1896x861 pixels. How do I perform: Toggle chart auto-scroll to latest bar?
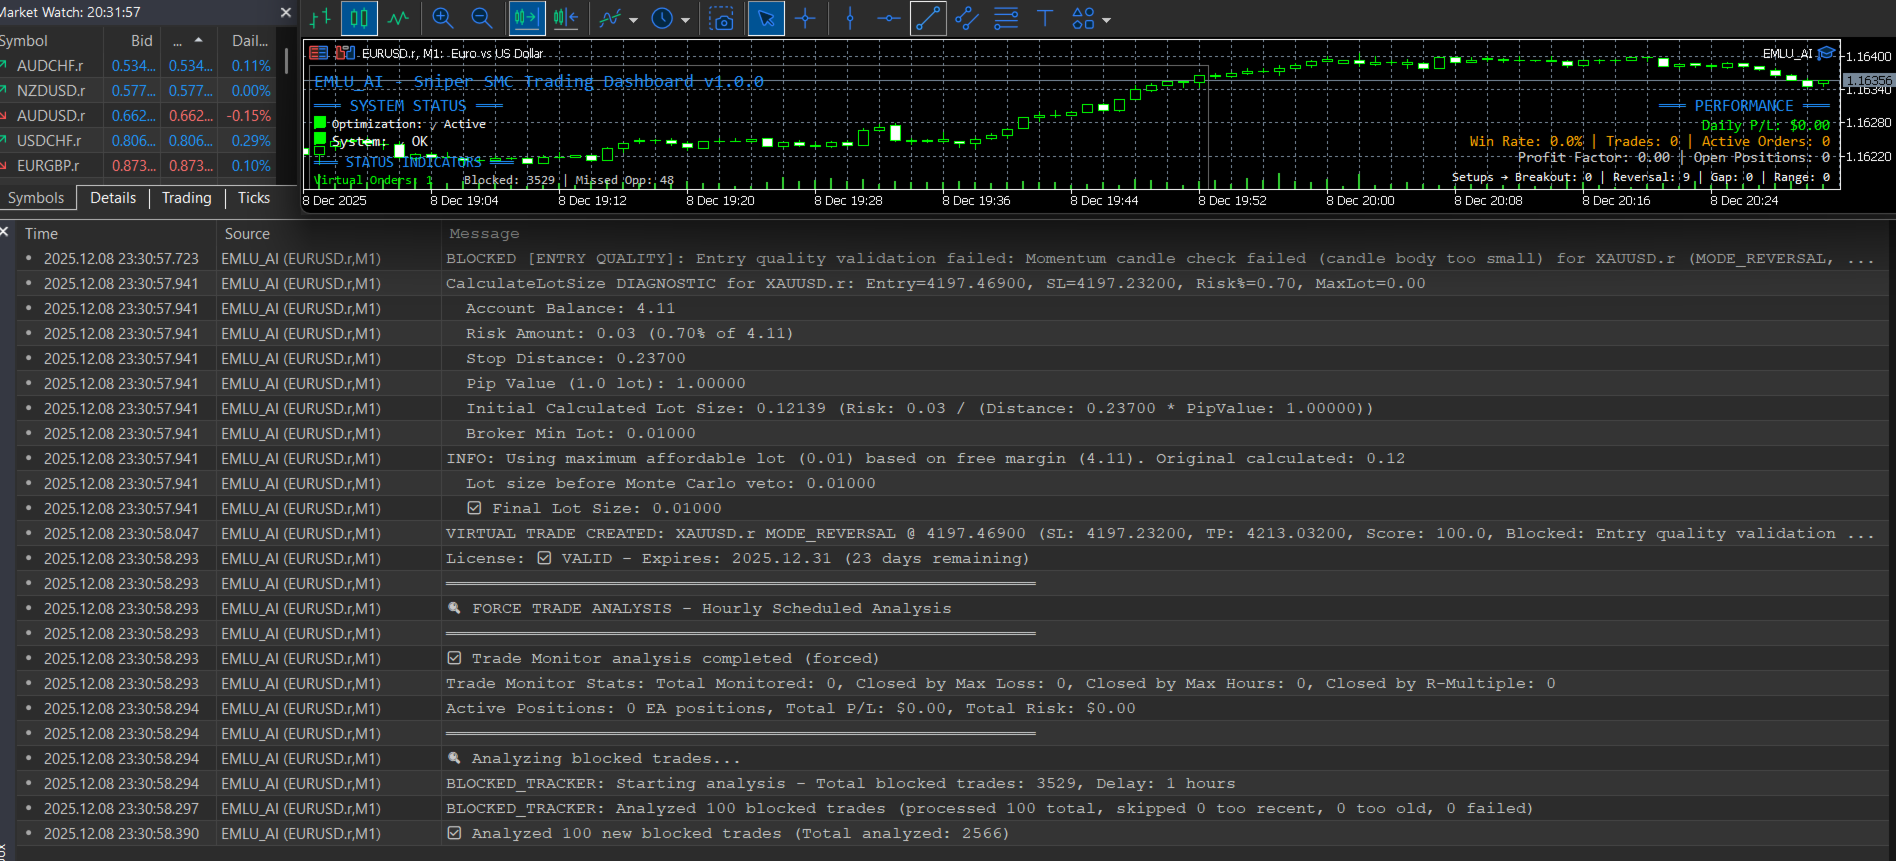coord(526,18)
